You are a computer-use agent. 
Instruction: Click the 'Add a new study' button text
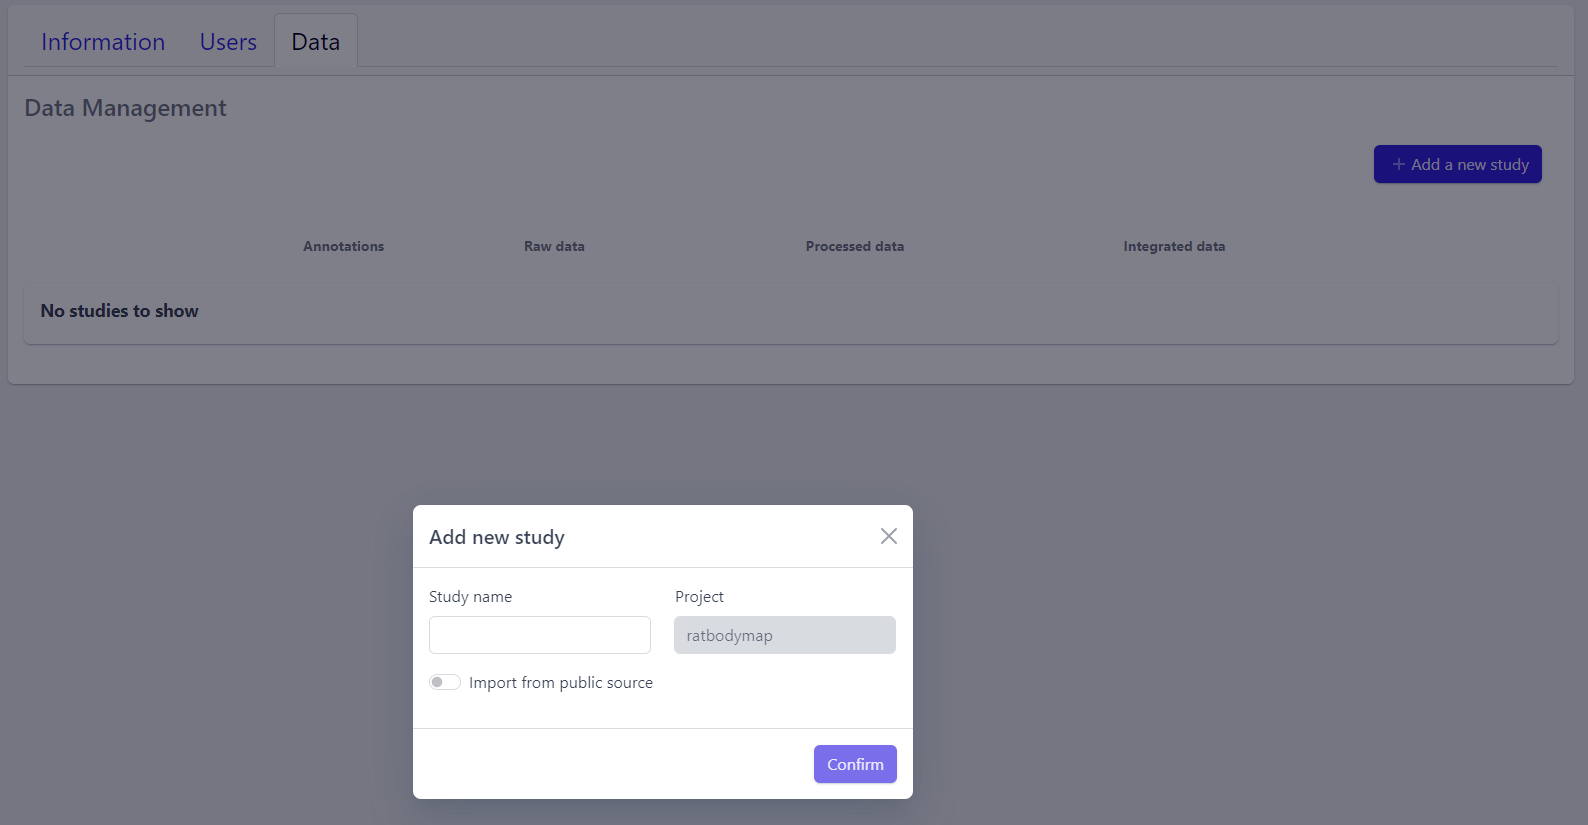pos(1469,164)
